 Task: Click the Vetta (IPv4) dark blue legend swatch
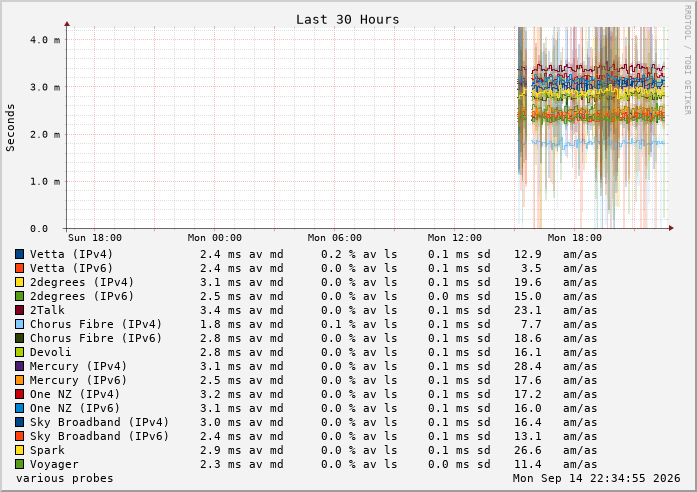(x=20, y=254)
